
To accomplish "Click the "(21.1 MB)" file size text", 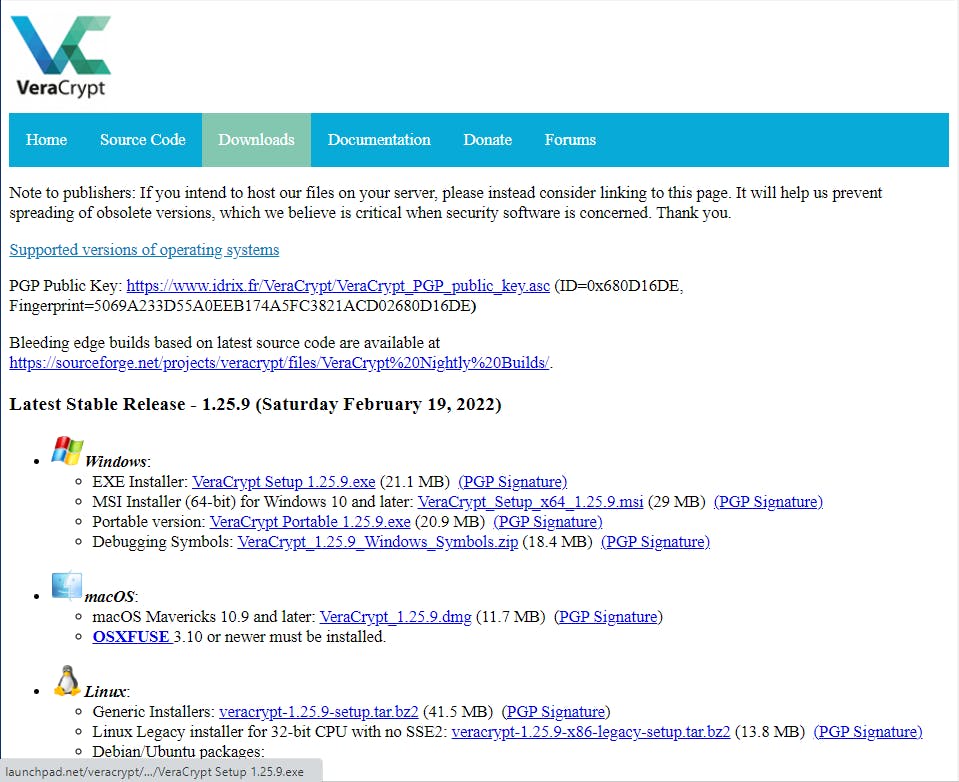I will [415, 482].
